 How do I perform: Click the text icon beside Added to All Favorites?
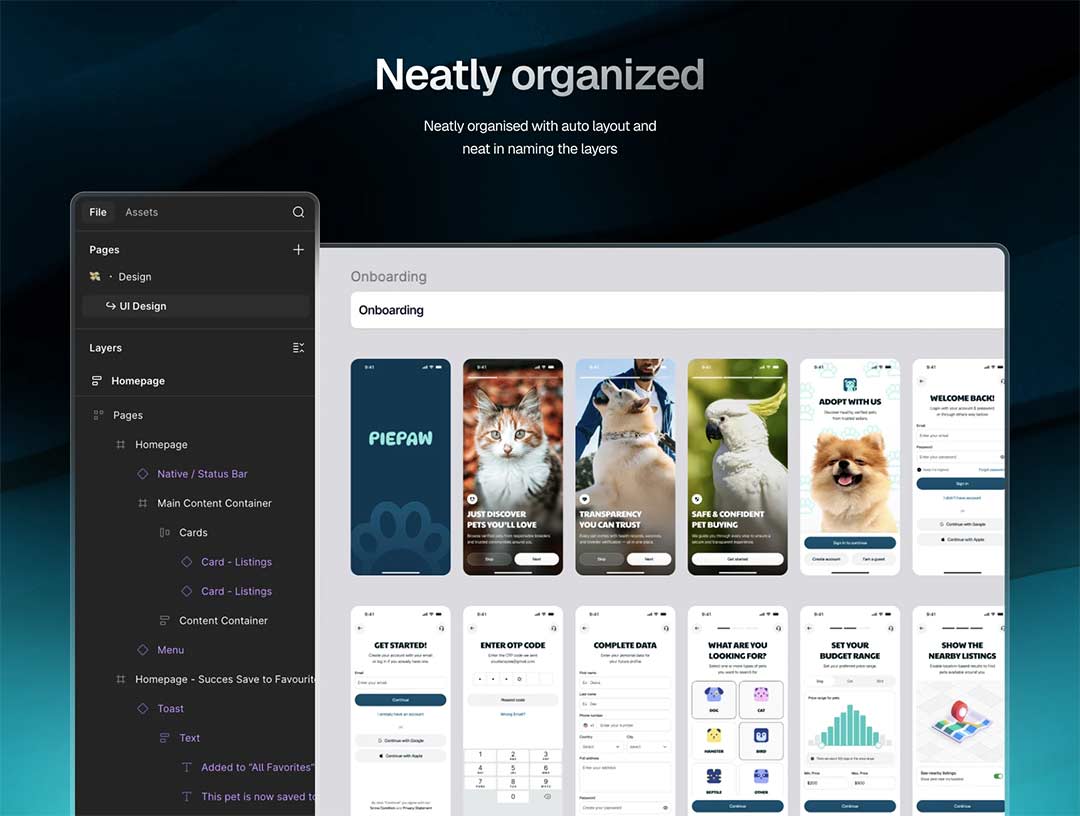(186, 768)
